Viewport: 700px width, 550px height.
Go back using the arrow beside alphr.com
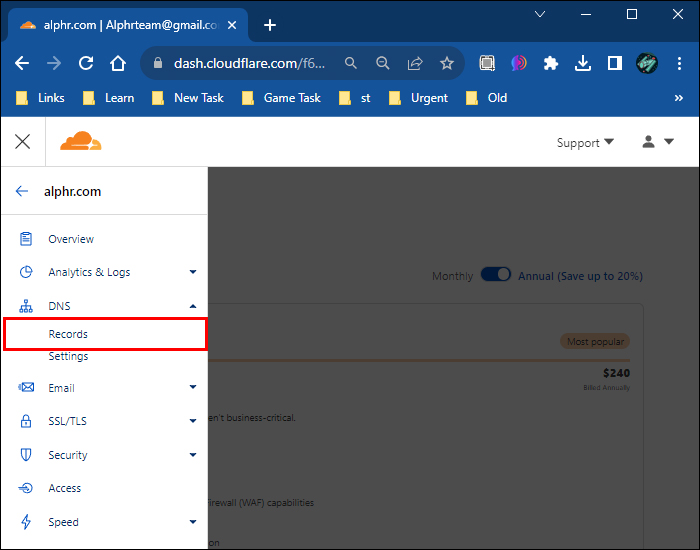click(x=21, y=192)
